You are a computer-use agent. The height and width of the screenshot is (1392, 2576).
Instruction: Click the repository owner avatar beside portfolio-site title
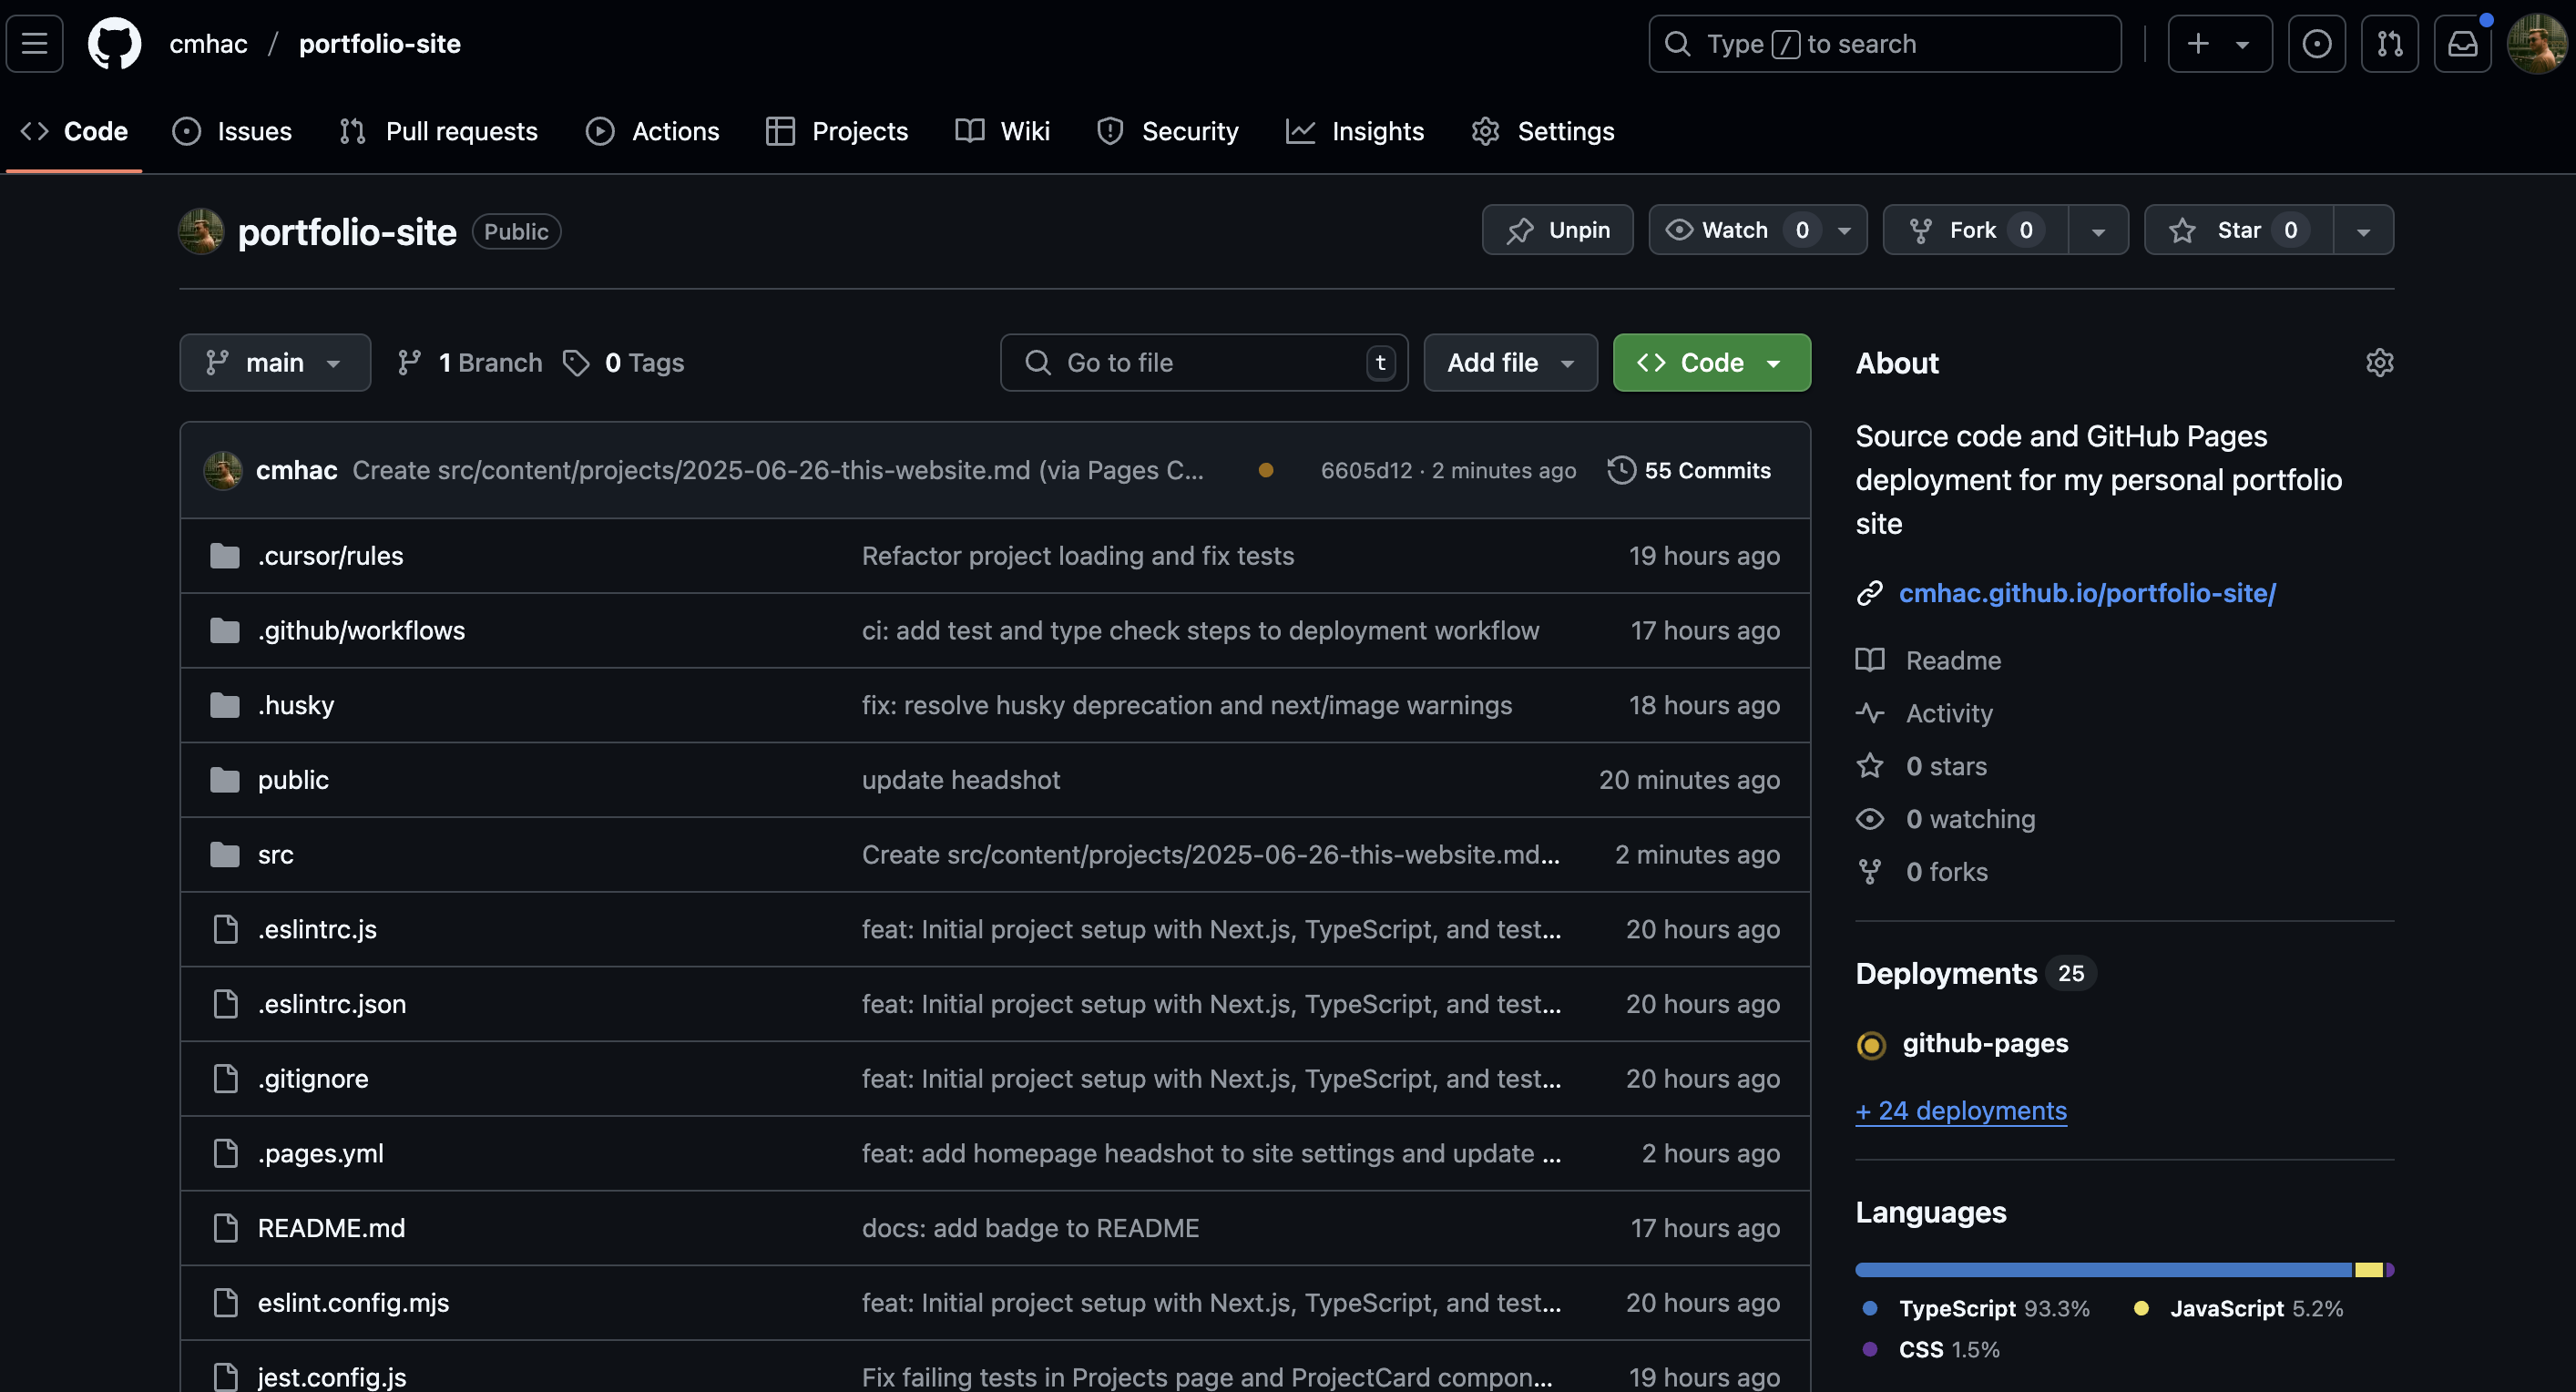coord(201,231)
